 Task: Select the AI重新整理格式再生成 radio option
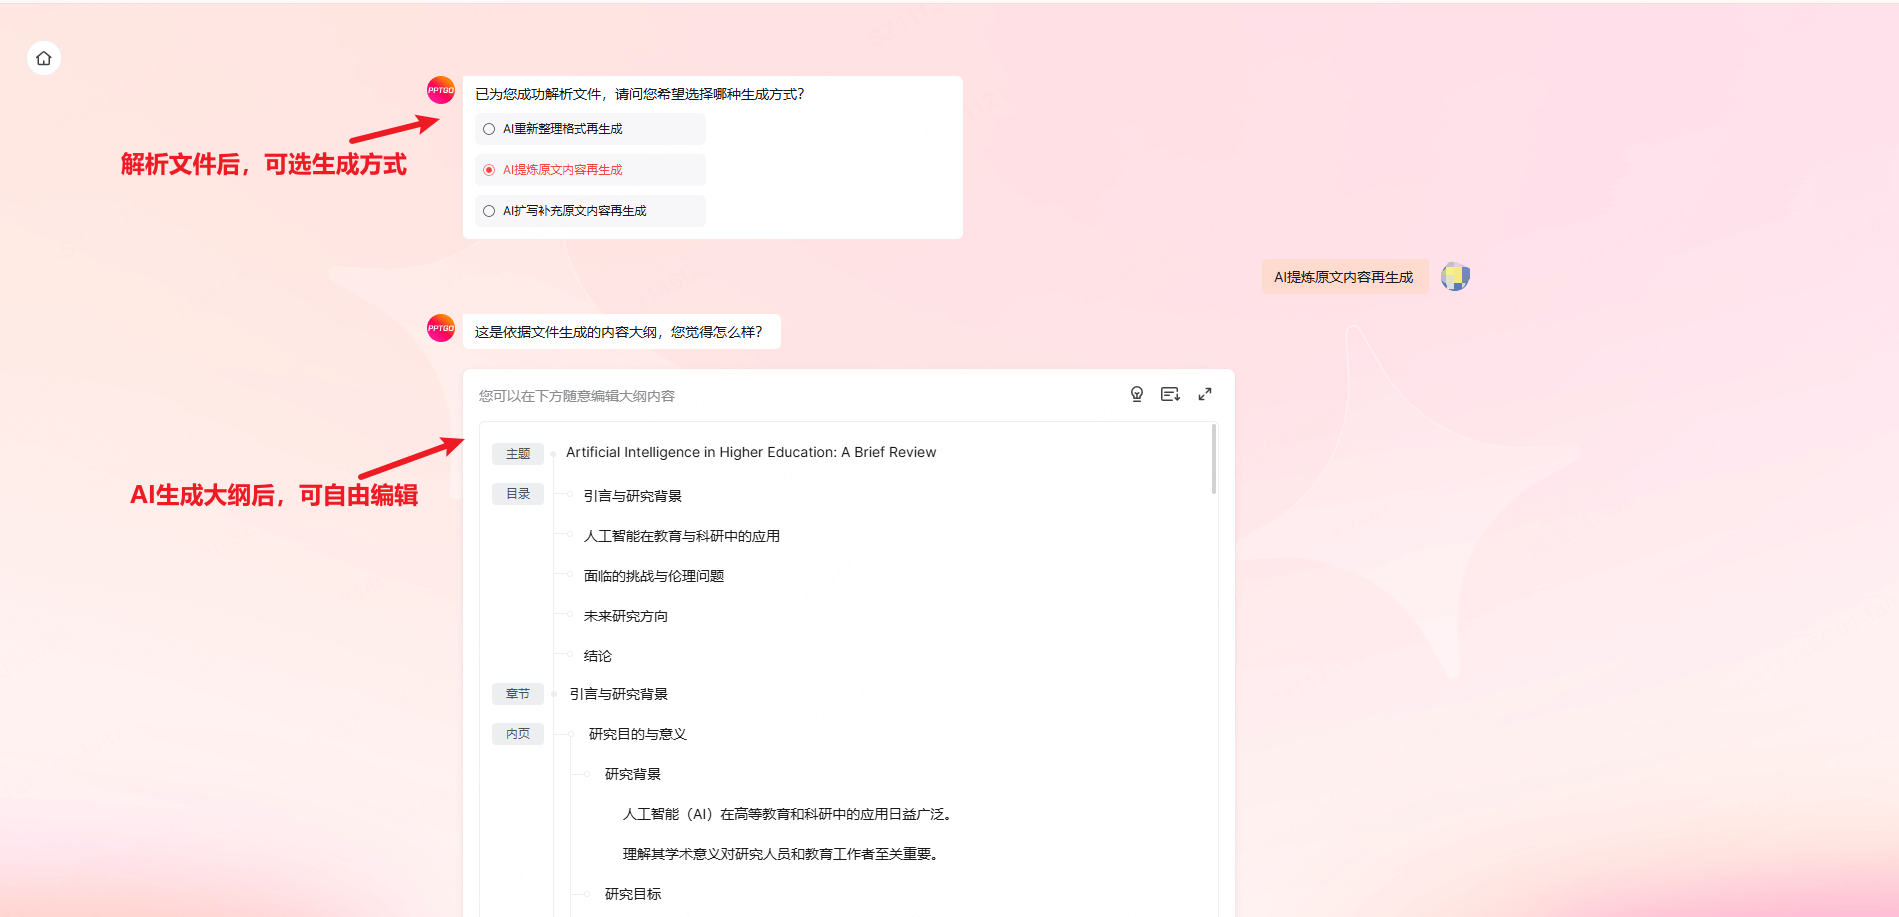tap(489, 128)
